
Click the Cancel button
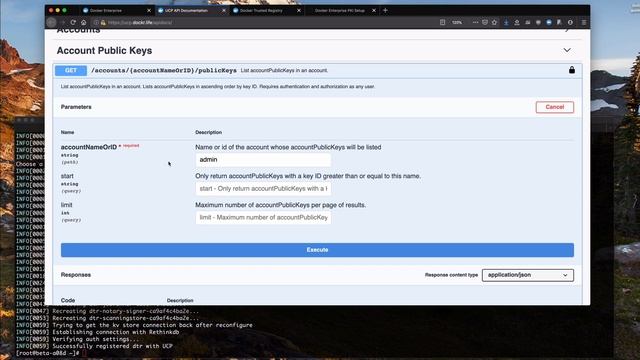(555, 107)
